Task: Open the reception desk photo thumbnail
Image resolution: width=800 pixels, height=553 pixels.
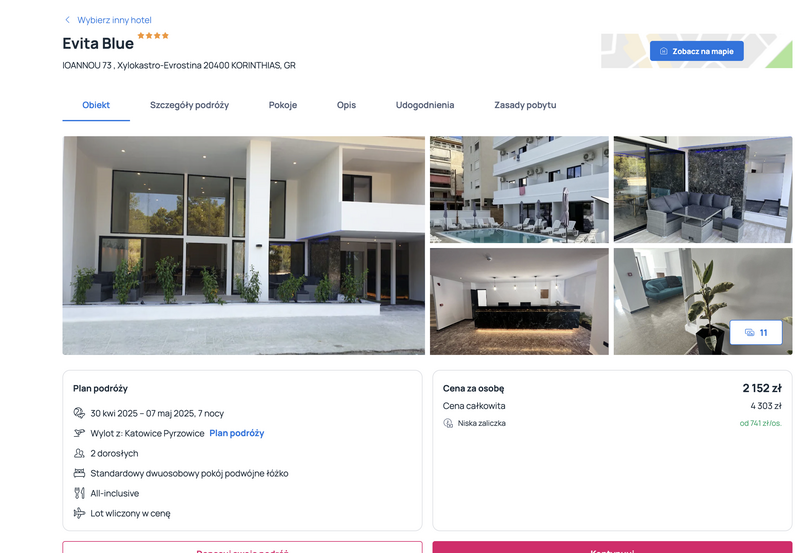Action: point(519,301)
